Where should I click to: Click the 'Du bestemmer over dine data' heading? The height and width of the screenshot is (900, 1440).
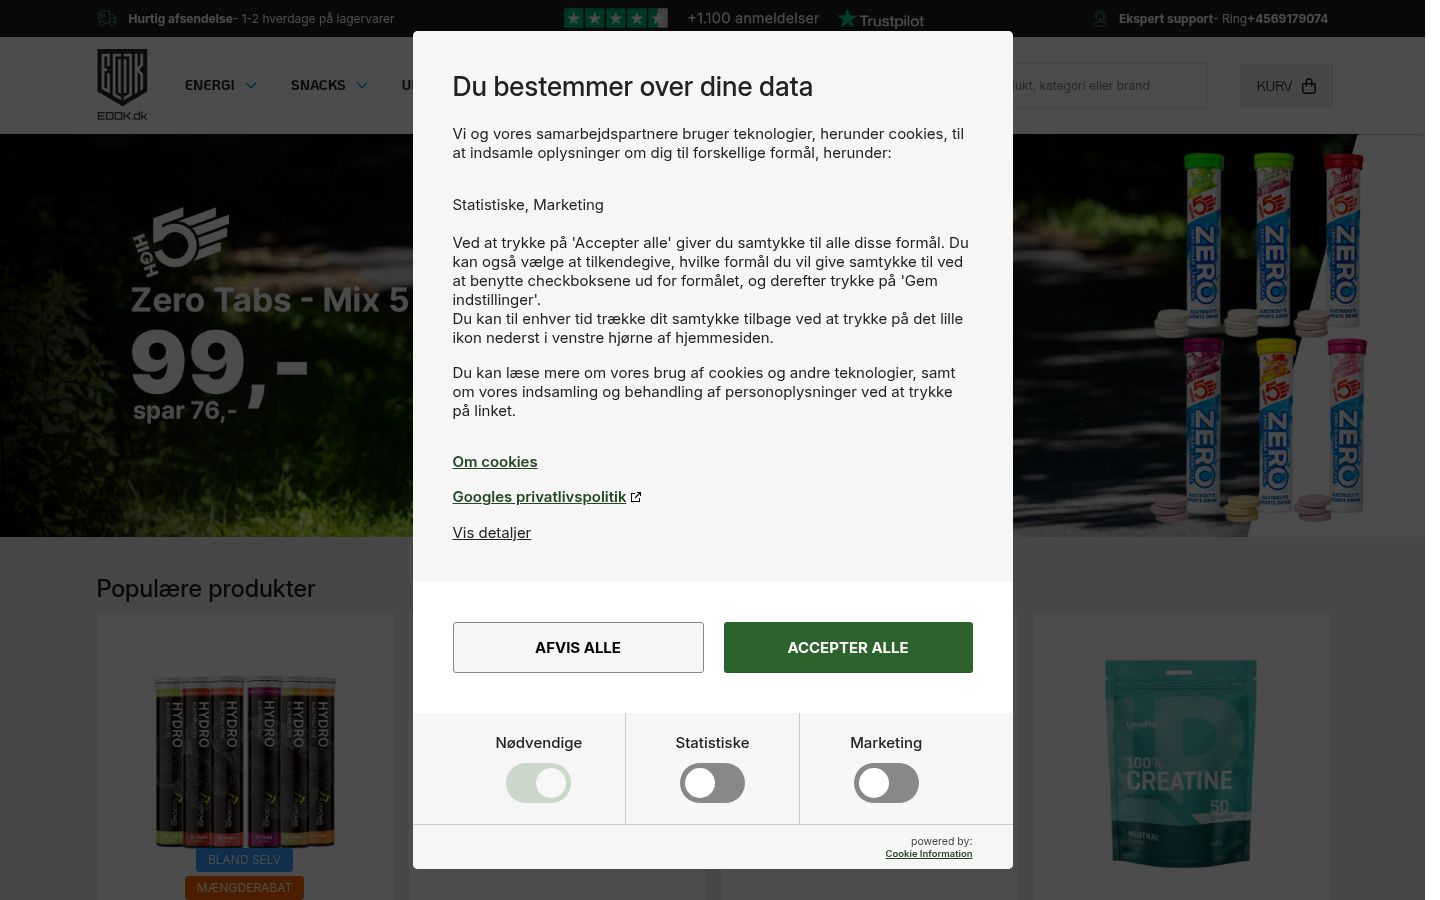(x=632, y=87)
